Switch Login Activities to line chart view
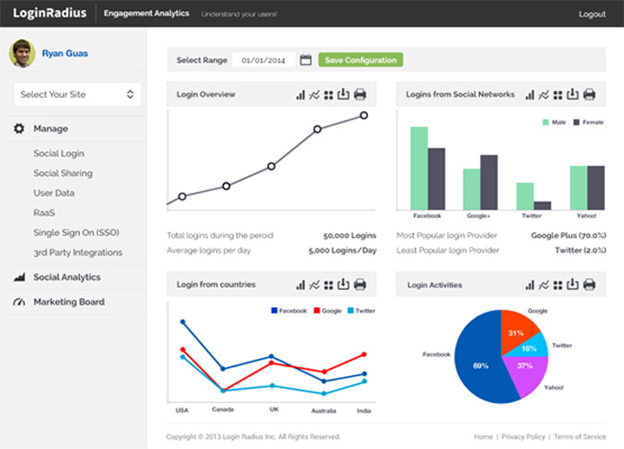The height and width of the screenshot is (449, 624). tap(544, 285)
